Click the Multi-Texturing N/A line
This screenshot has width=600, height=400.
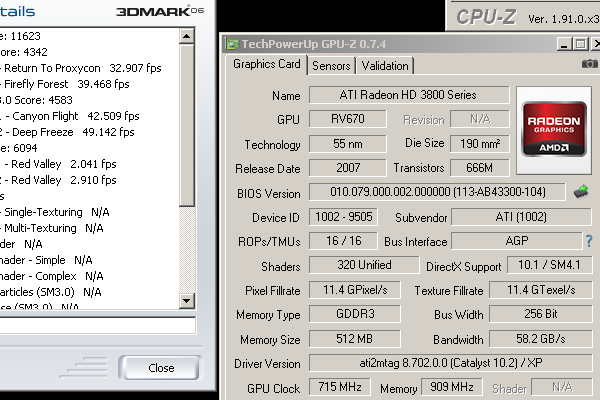52,229
